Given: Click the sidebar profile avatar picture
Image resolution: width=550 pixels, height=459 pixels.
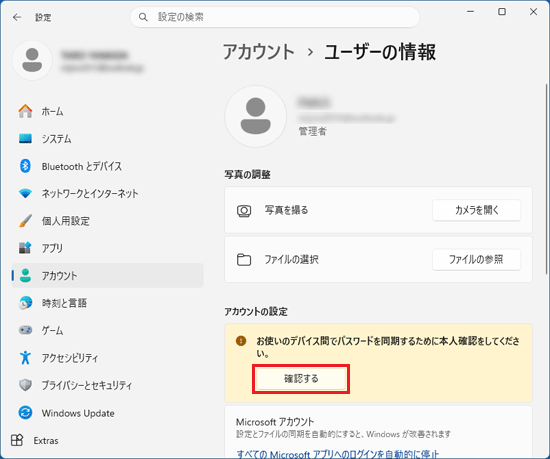Looking at the screenshot, I should coord(32,60).
